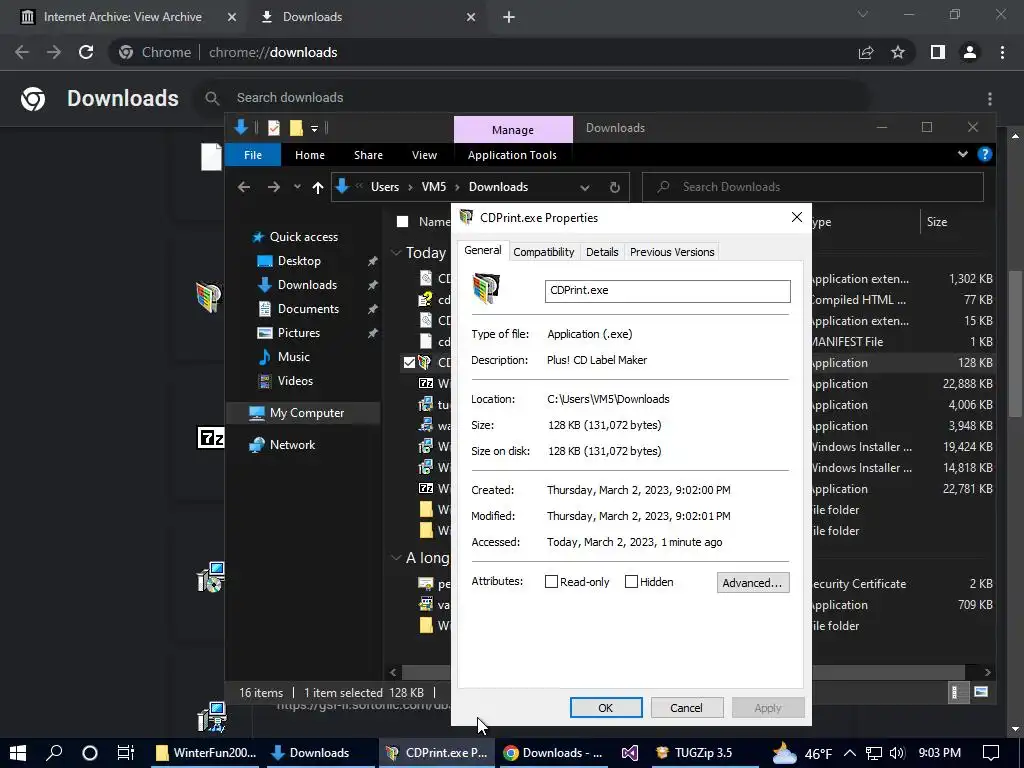
Task: Open Pictures in navigation pane
Action: [298, 332]
